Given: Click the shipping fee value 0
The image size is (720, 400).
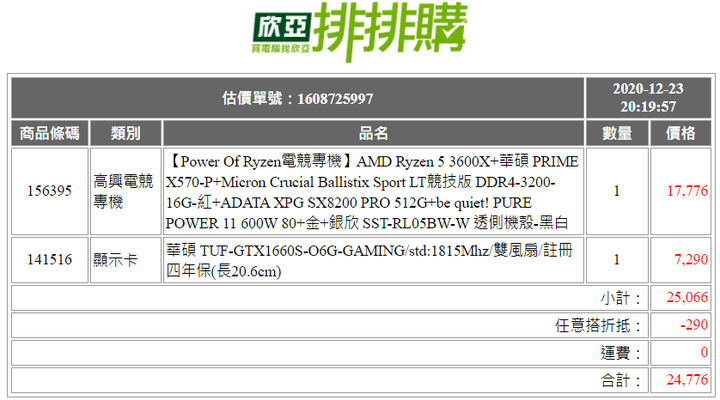Looking at the screenshot, I should (704, 353).
